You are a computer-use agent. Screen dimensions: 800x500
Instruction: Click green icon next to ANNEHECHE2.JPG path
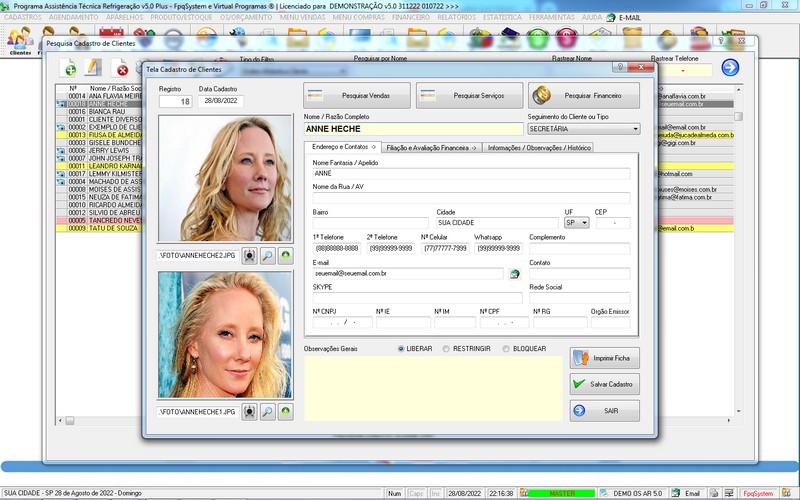pyautogui.click(x=286, y=256)
